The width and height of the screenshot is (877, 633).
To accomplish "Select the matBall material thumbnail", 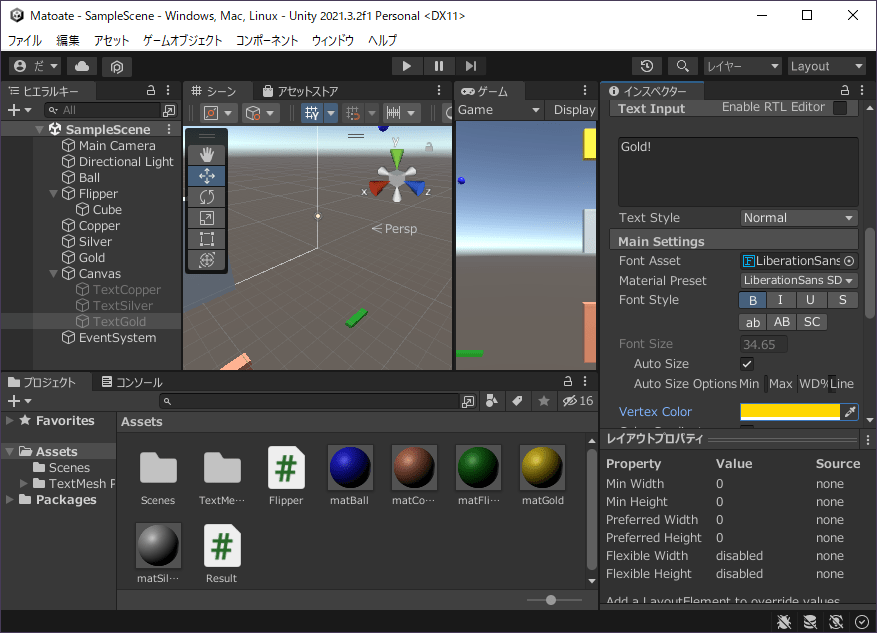I will click(350, 467).
